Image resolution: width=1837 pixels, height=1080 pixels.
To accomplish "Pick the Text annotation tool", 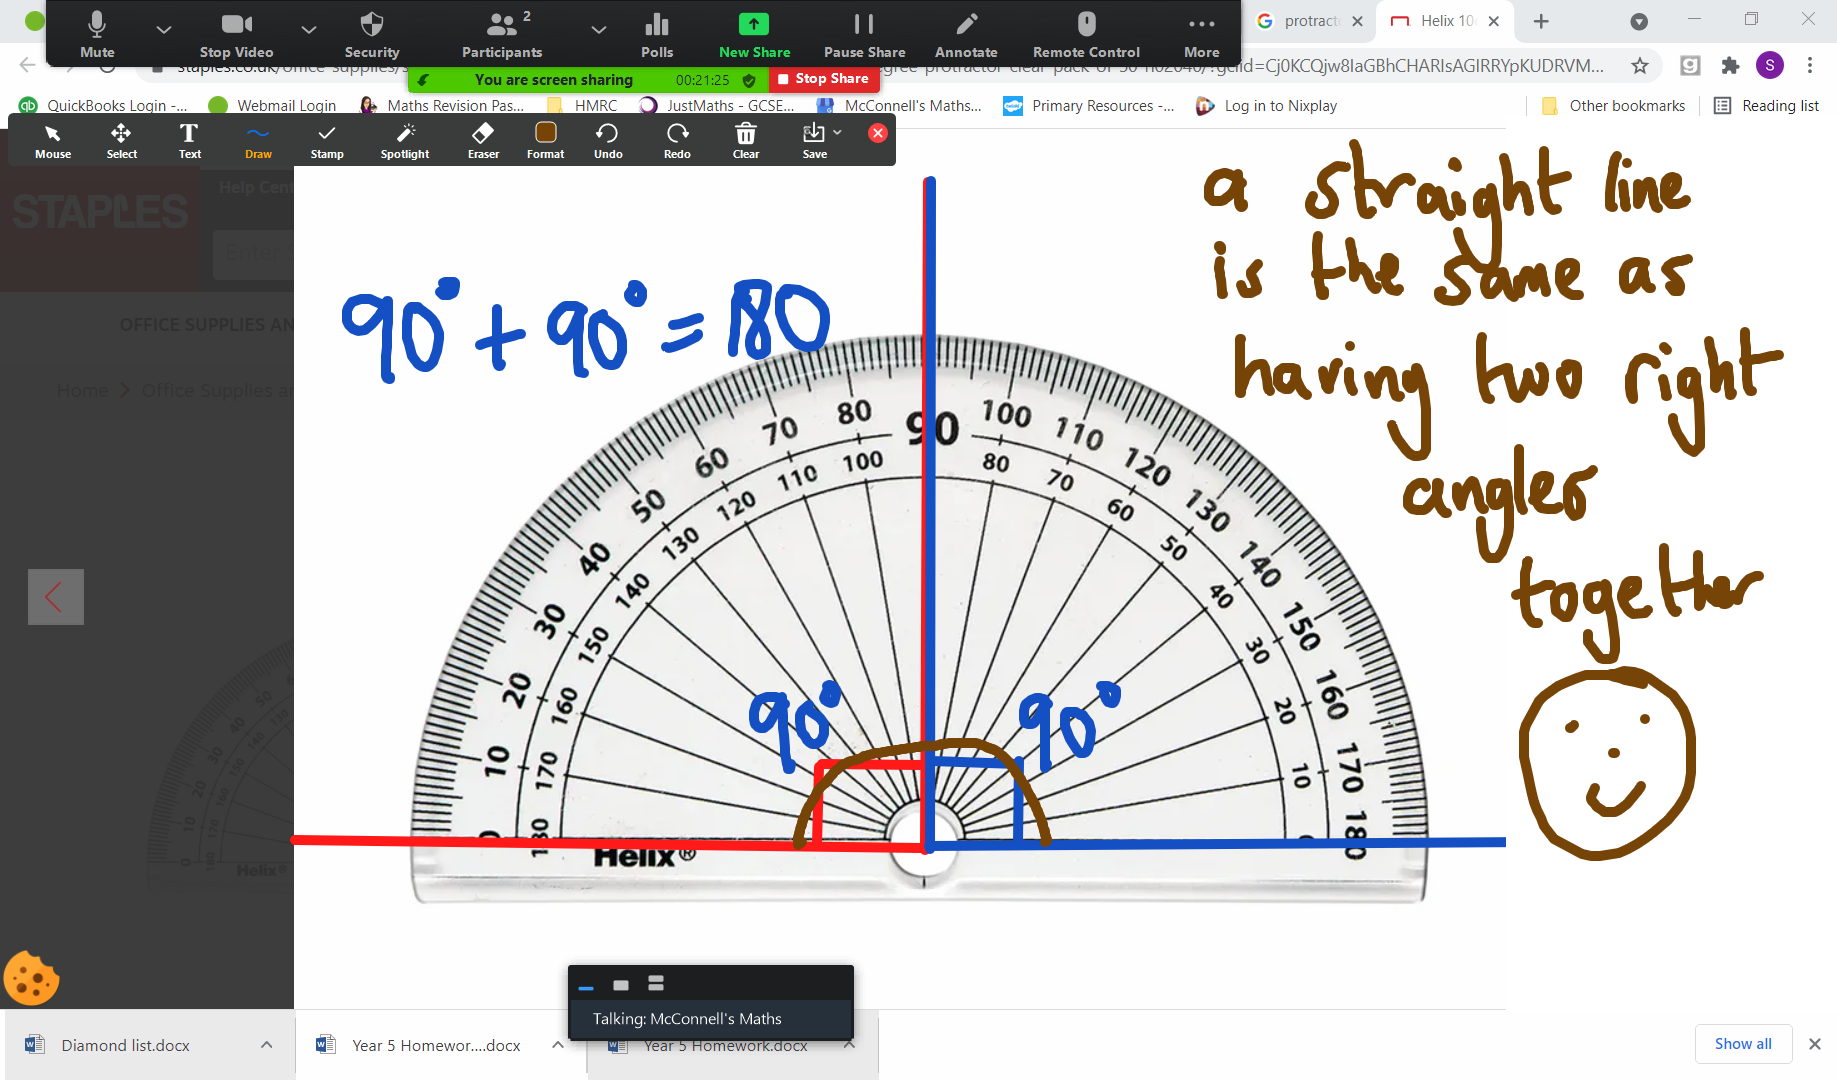I will 189,140.
